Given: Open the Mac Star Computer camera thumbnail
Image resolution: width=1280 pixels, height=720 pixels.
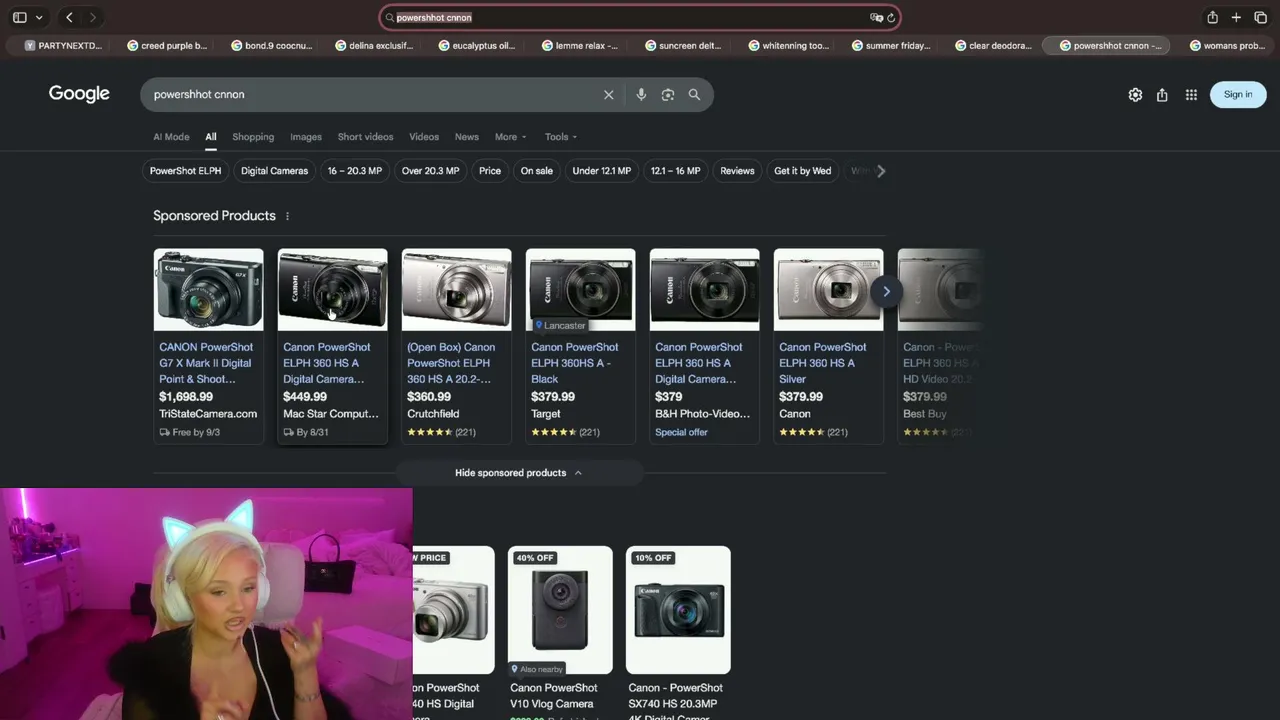Looking at the screenshot, I should pos(332,289).
